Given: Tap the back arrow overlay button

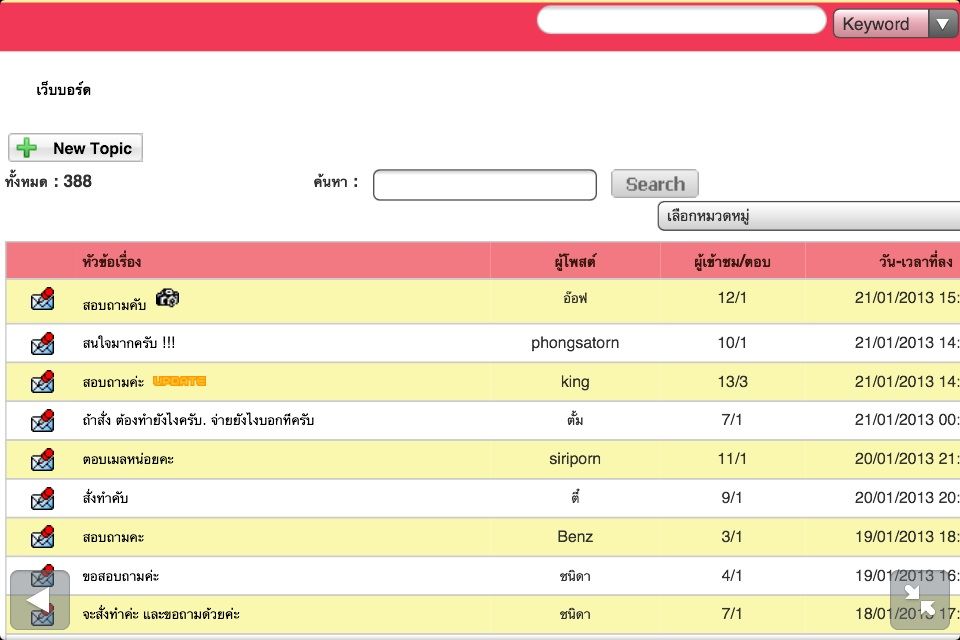Looking at the screenshot, I should point(39,599).
